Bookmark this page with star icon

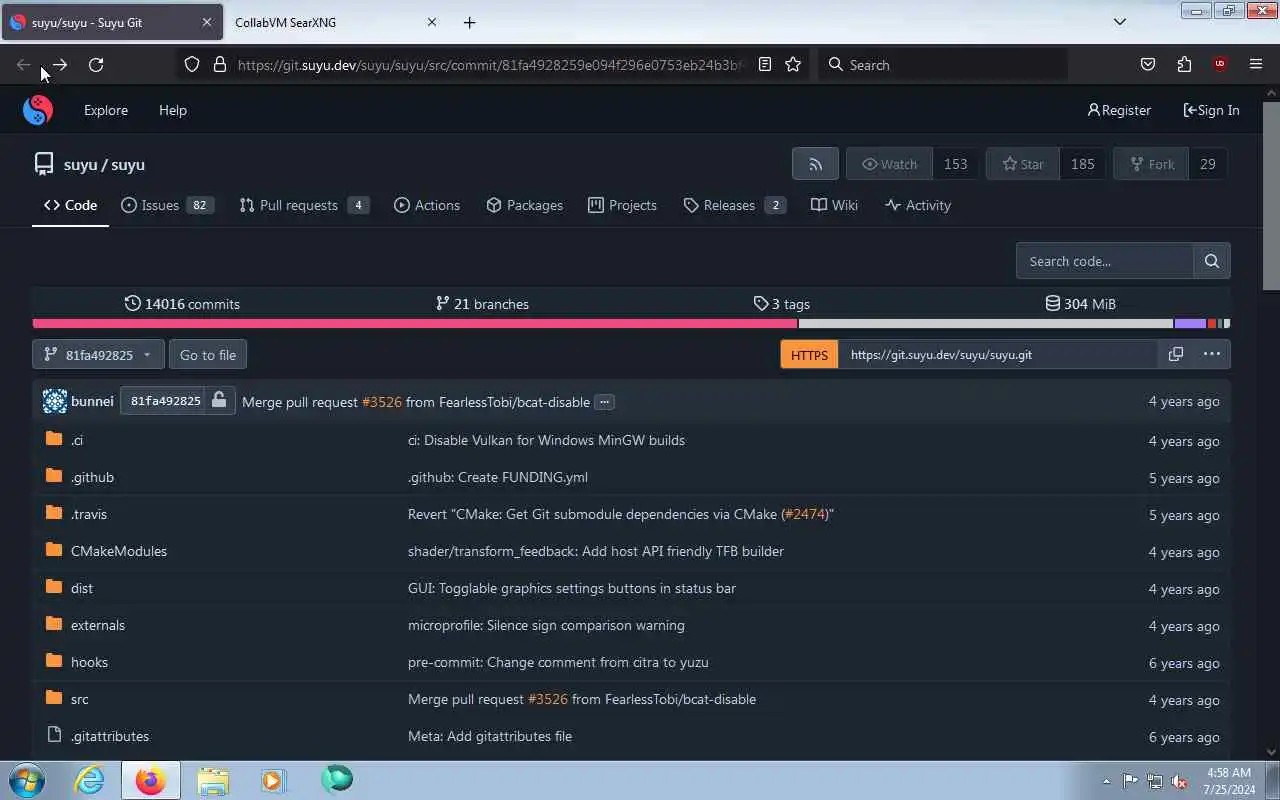[x=793, y=64]
